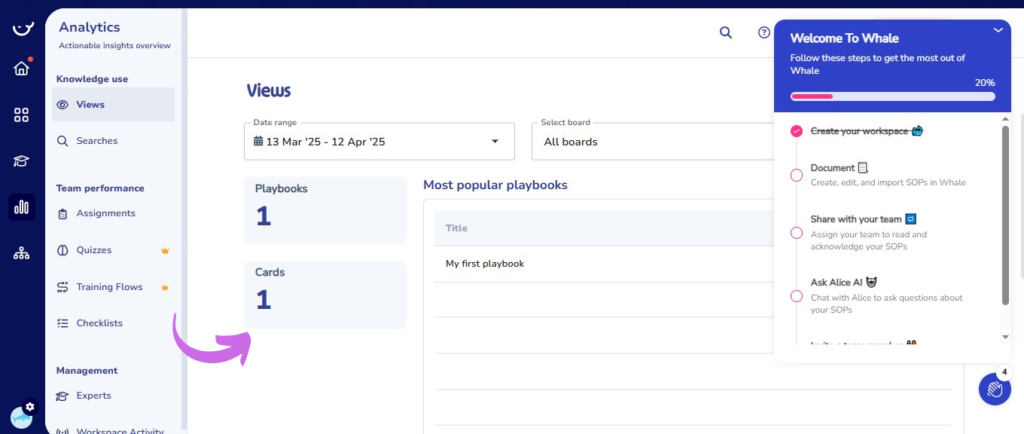Collapse the Welcome To Whale panel chevron
The height and width of the screenshot is (434, 1024).
[x=998, y=30]
